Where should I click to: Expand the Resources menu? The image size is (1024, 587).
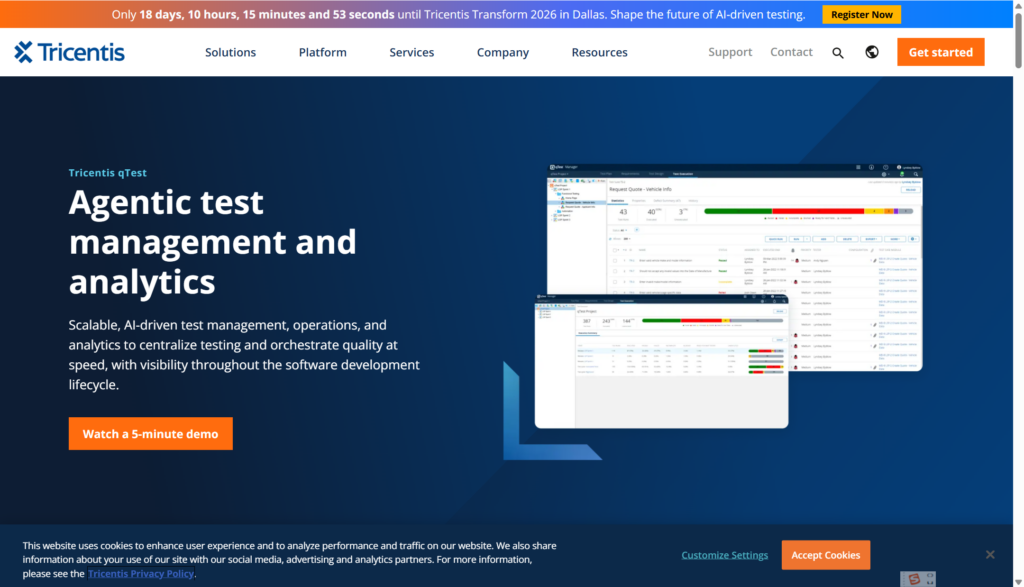coord(600,52)
